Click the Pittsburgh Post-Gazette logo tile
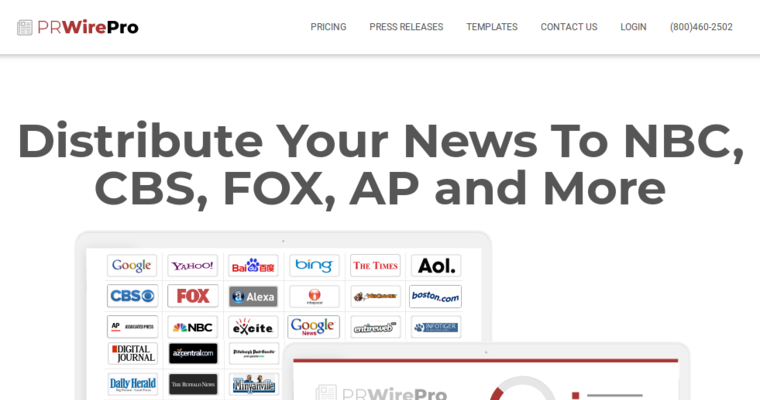 click(253, 353)
